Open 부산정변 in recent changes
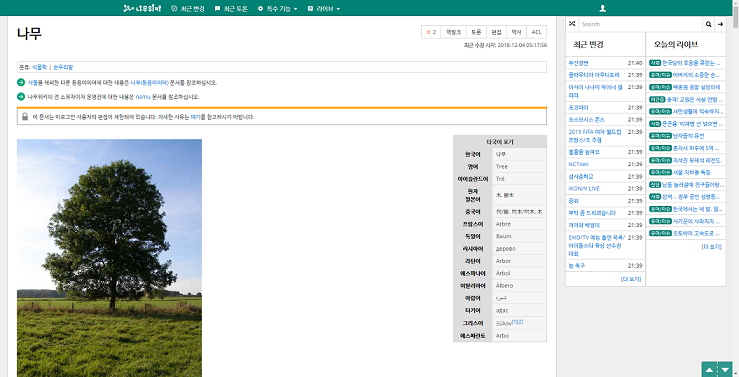 point(578,63)
